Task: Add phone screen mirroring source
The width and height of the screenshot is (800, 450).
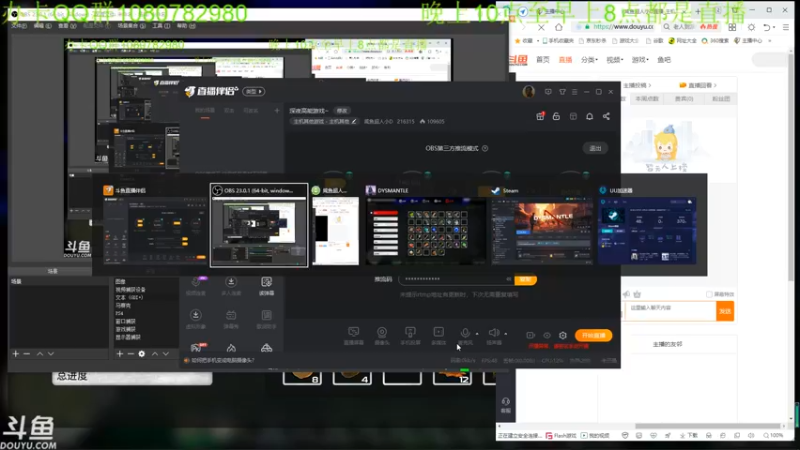Action: click(x=410, y=335)
